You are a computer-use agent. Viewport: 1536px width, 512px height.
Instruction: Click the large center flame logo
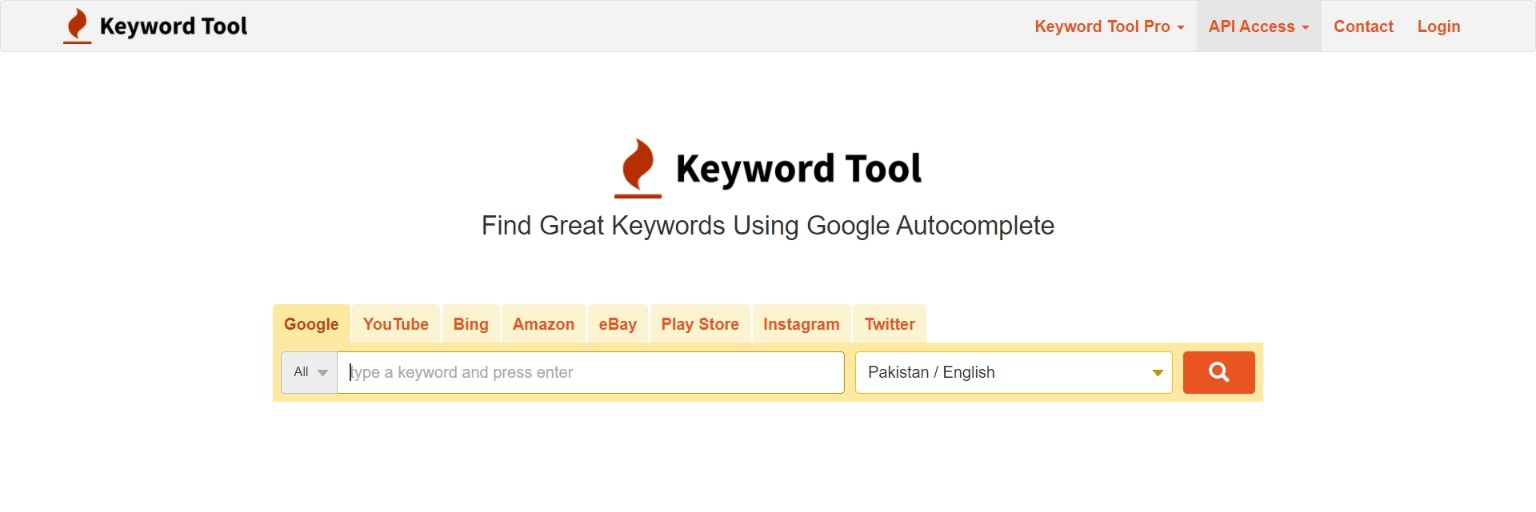coord(638,168)
